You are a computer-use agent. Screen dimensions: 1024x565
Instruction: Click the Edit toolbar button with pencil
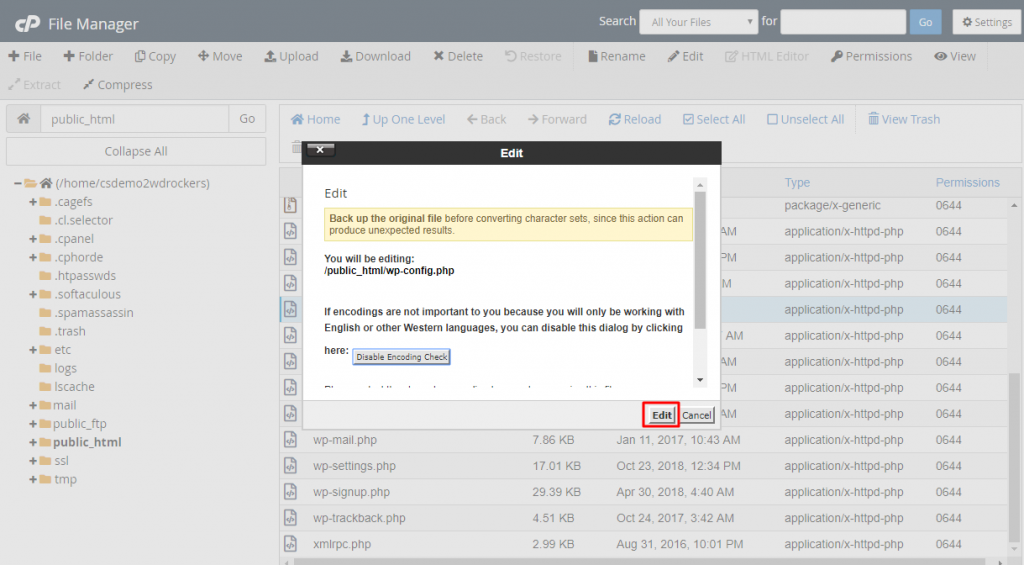point(685,56)
